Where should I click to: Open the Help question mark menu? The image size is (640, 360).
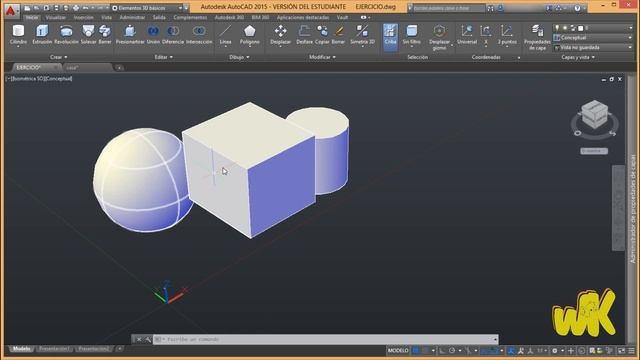(577, 8)
